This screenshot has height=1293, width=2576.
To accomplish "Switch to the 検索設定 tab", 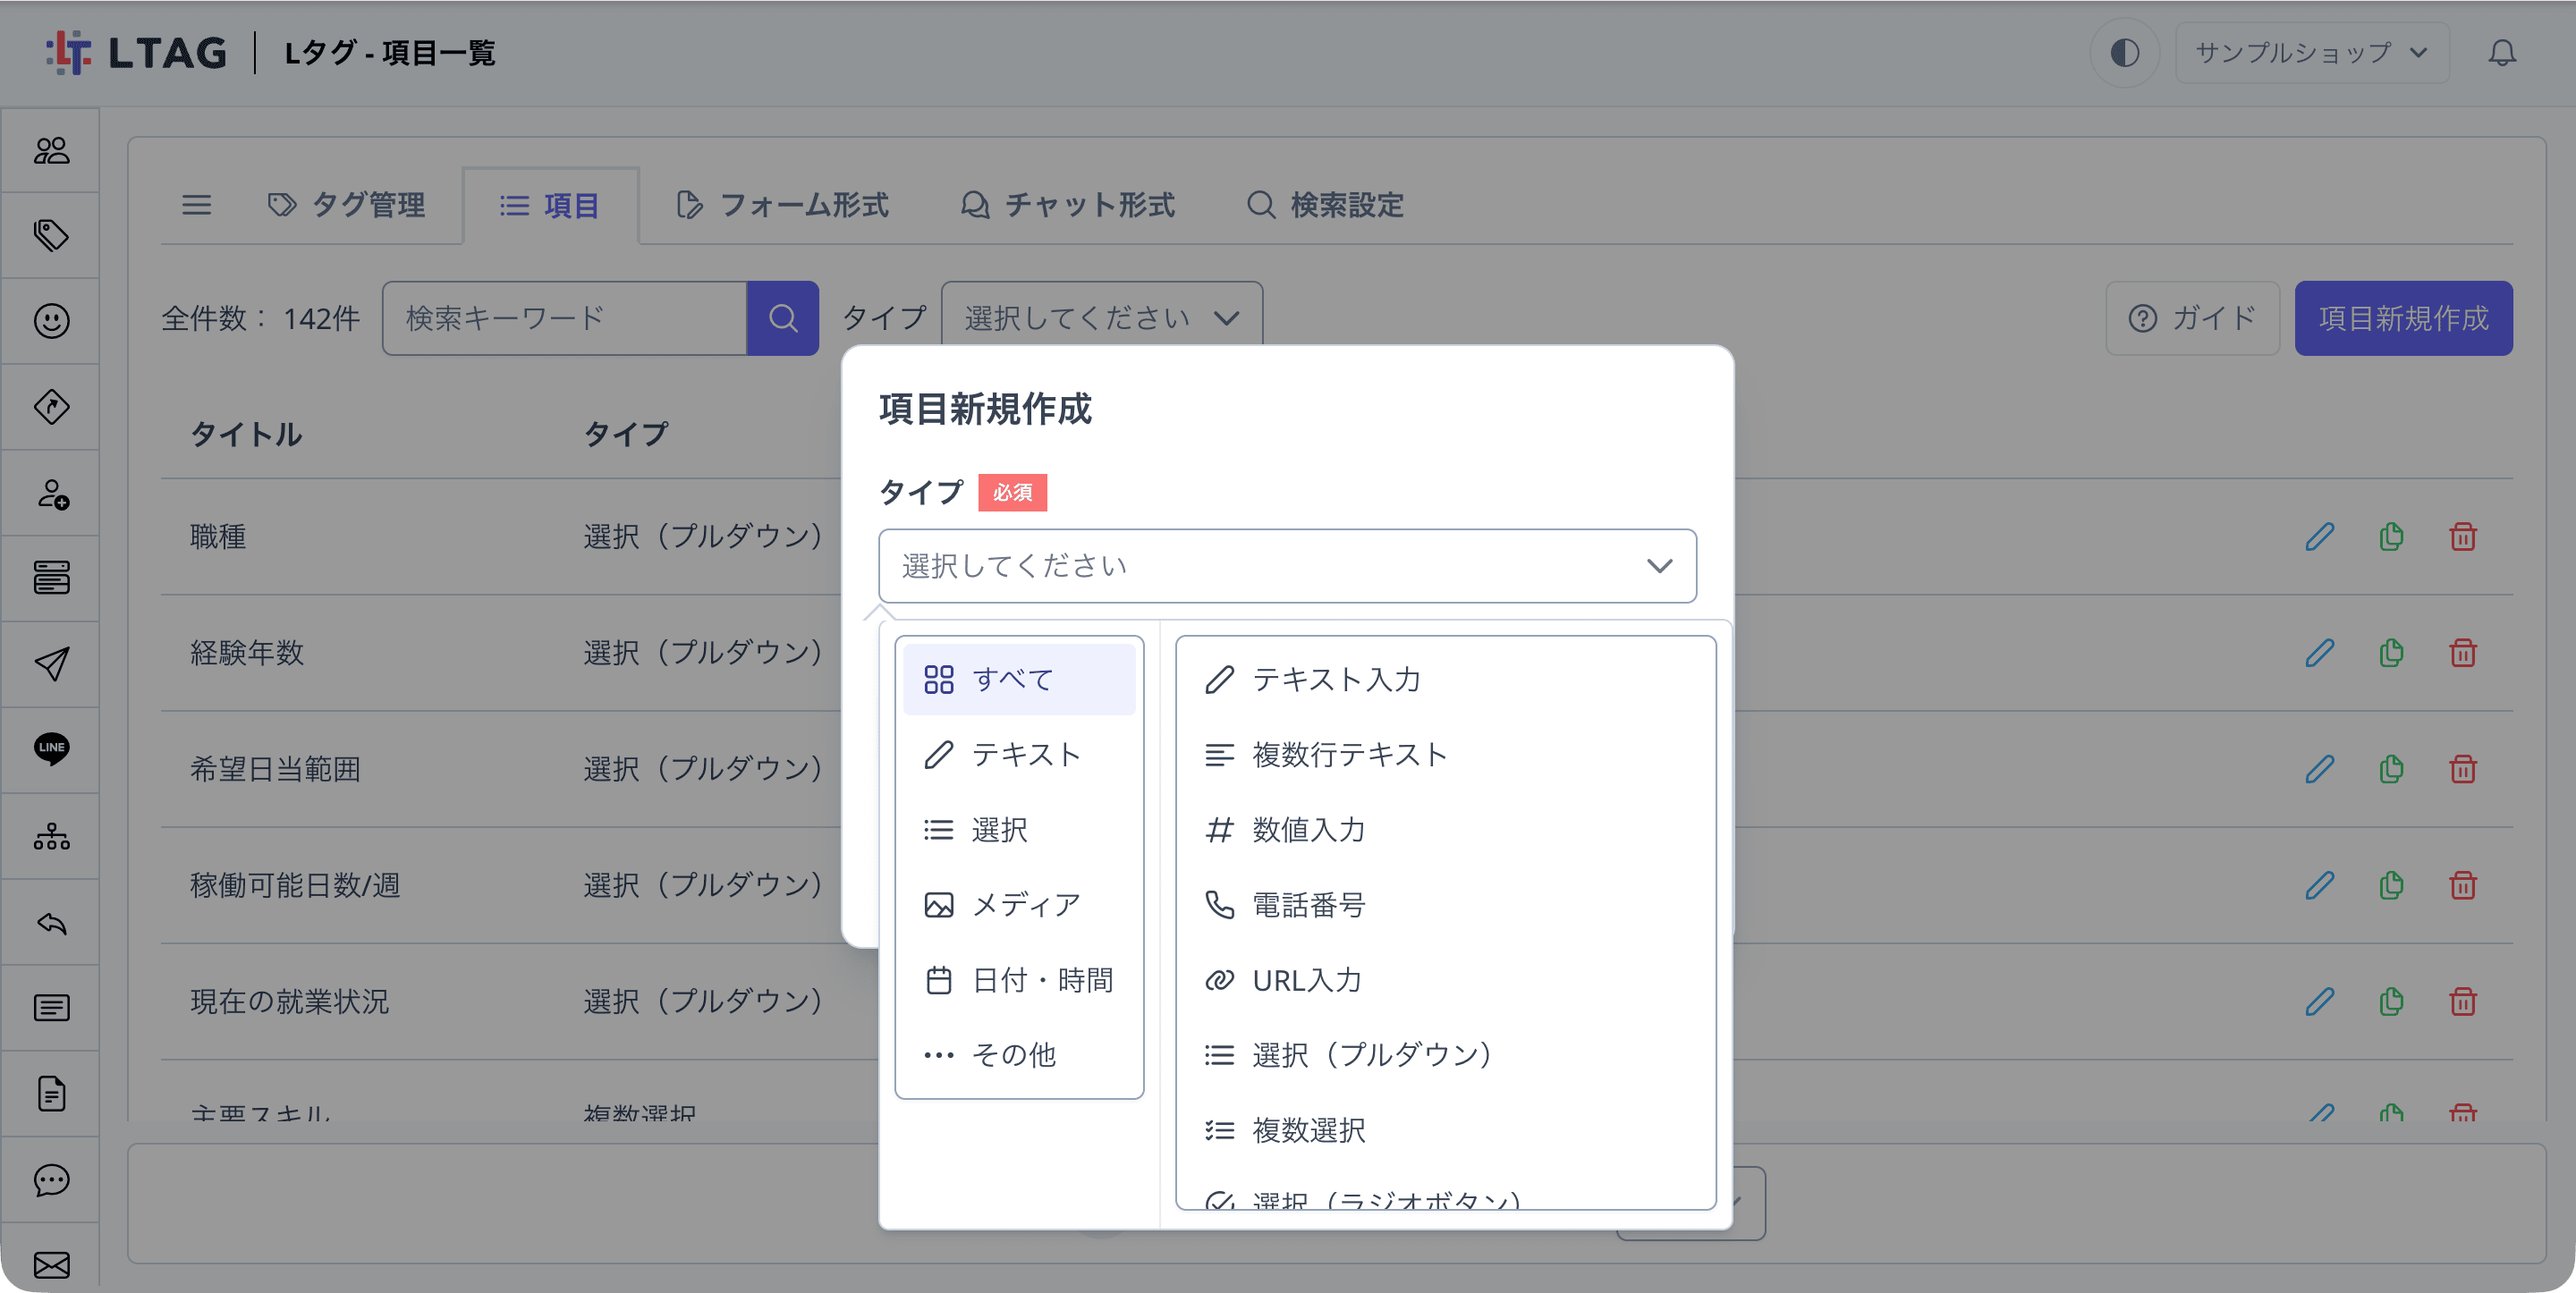I will click(x=1326, y=205).
